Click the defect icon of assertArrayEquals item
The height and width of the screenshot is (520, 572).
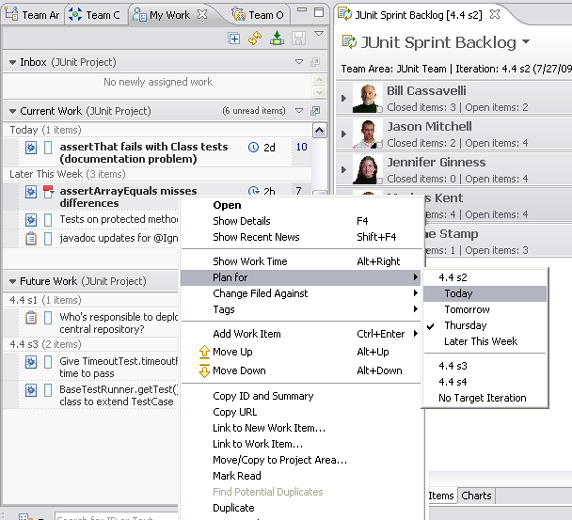coord(31,192)
